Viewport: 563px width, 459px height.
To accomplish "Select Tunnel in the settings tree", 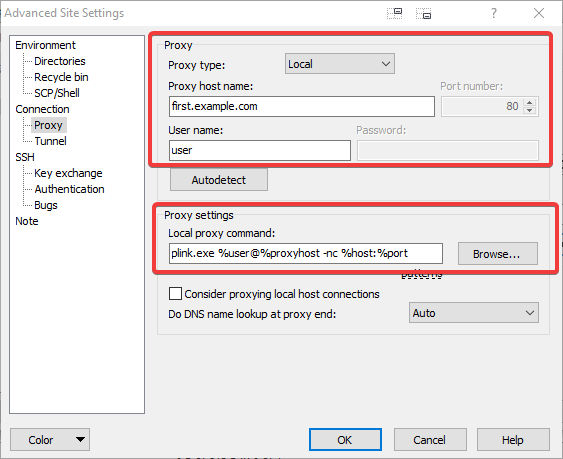I will 50,141.
